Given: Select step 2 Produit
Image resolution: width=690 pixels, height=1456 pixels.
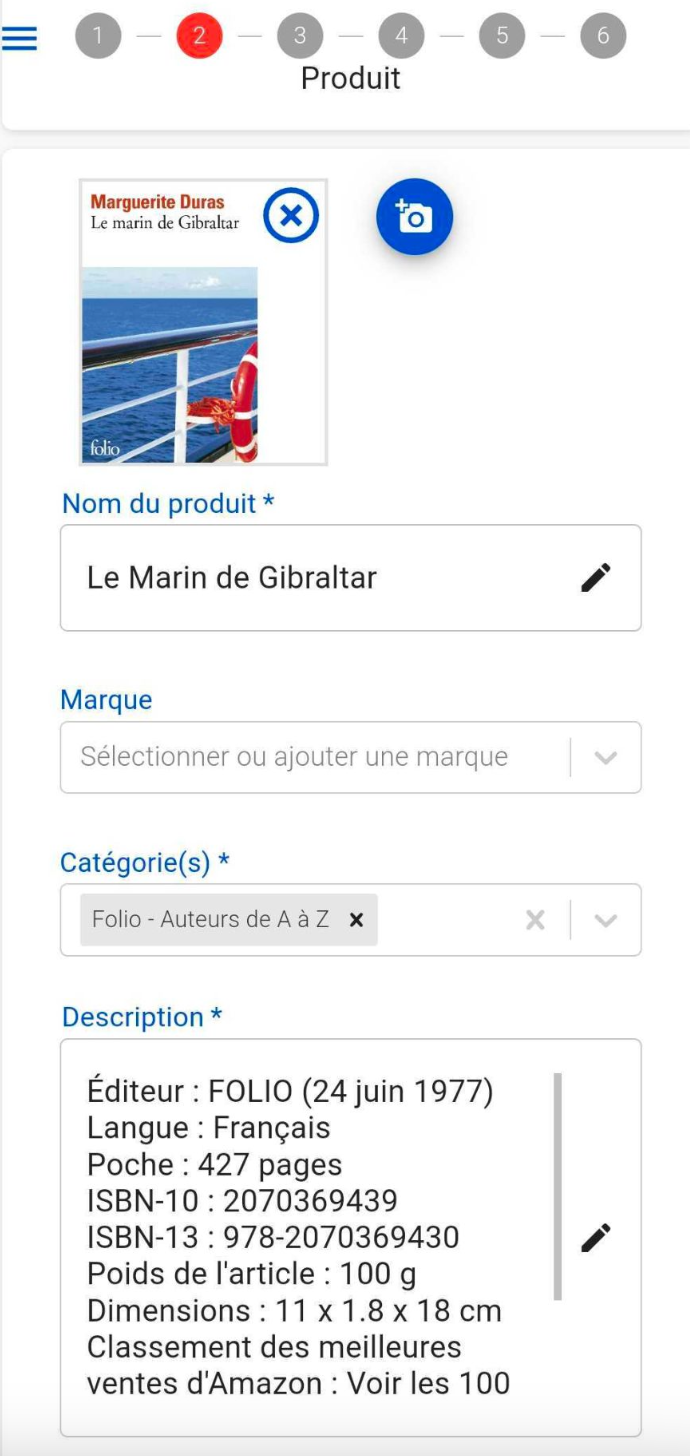Looking at the screenshot, I should (x=199, y=36).
